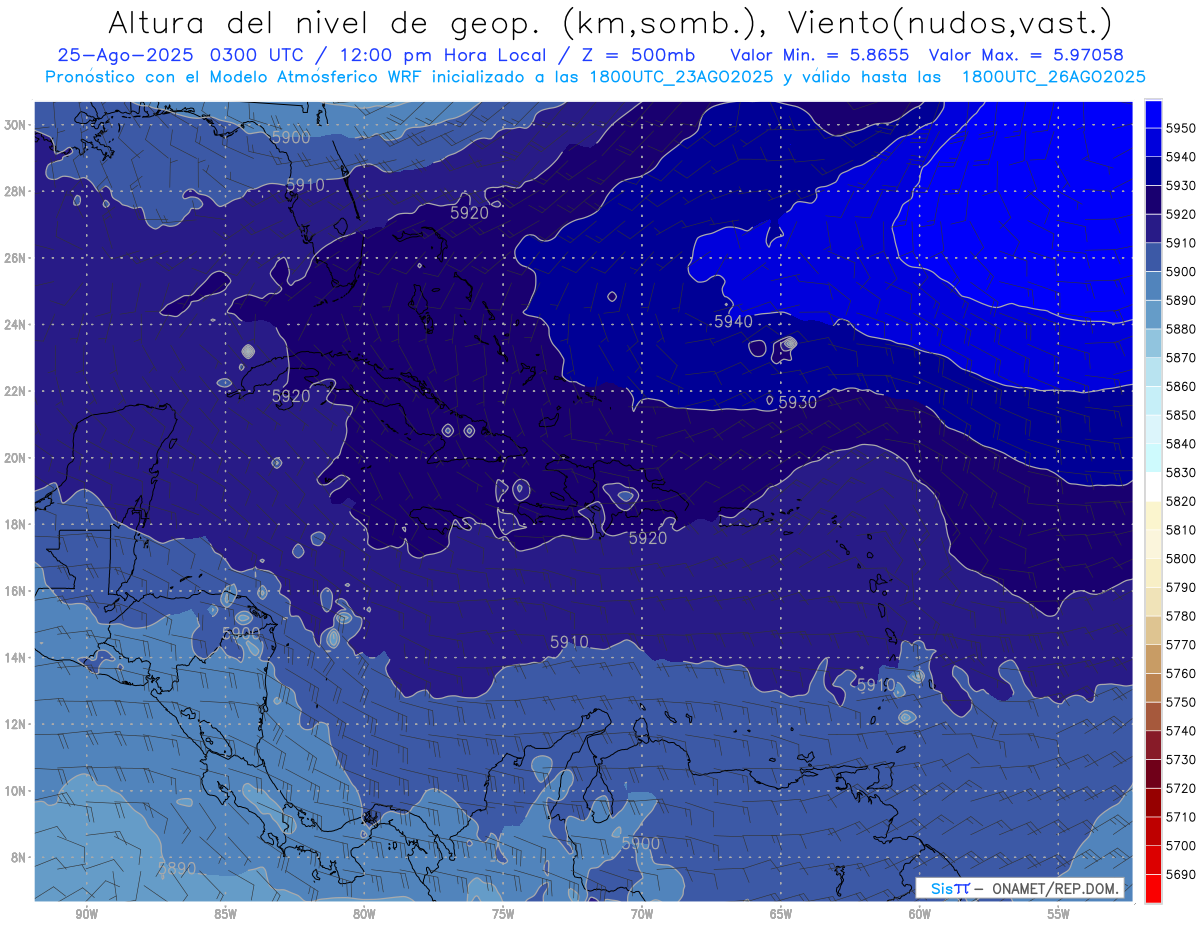Click the 90W longitude label
Screen dimensions: 1200x927
click(x=87, y=914)
